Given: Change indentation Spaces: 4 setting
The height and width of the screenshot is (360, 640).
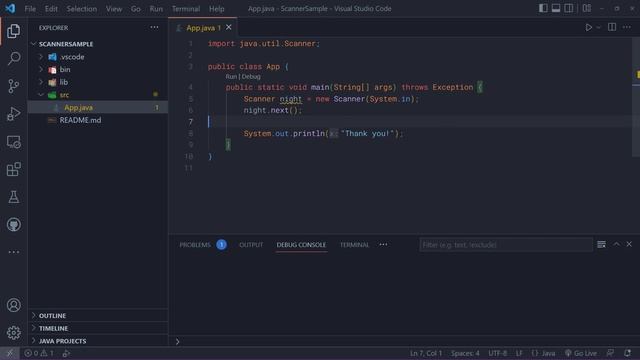Looking at the screenshot, I should point(465,353).
